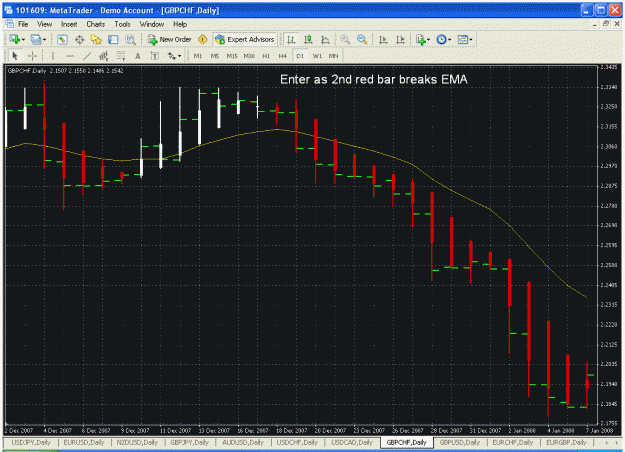
Task: Switch to GBPUSD,Daily chart tab
Action: click(459, 442)
